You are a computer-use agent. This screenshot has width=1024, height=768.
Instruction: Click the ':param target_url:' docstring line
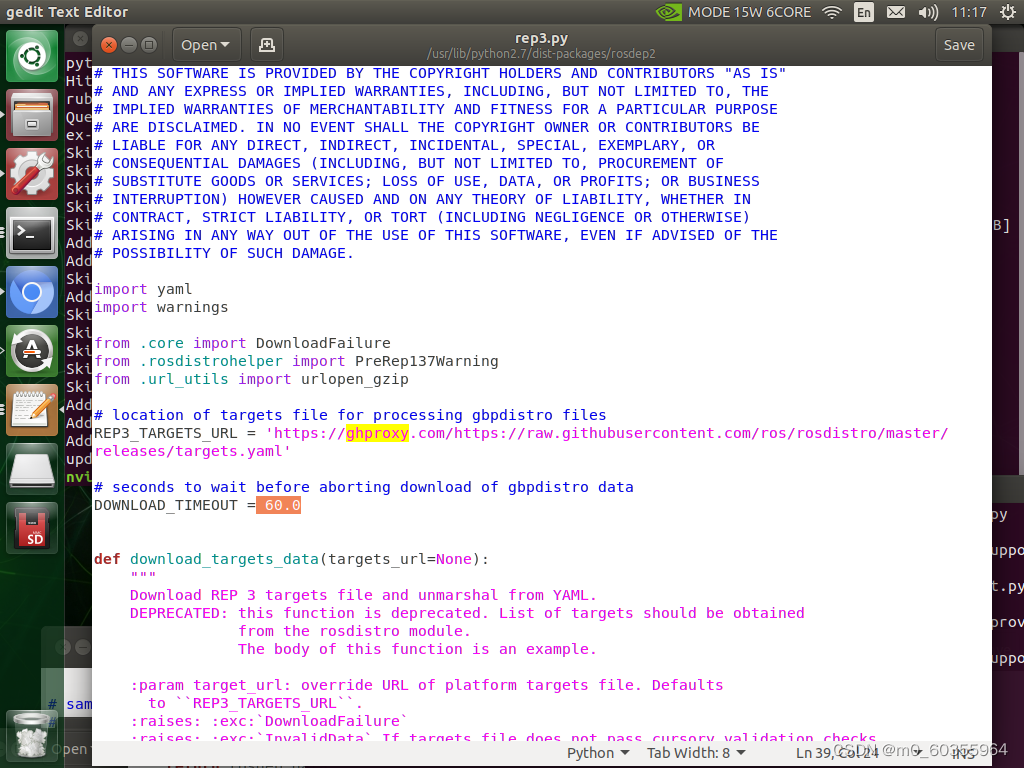point(426,685)
